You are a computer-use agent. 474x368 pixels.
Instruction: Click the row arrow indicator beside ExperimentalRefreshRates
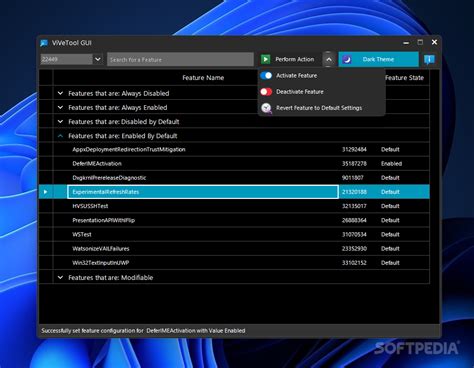pos(46,192)
